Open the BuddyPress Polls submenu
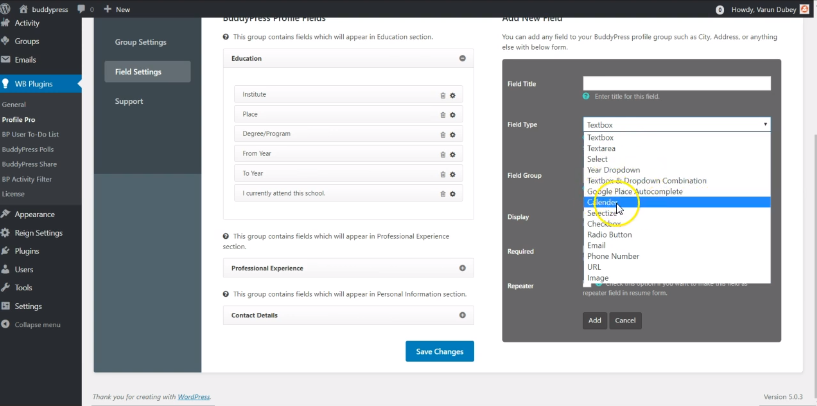 (28, 149)
